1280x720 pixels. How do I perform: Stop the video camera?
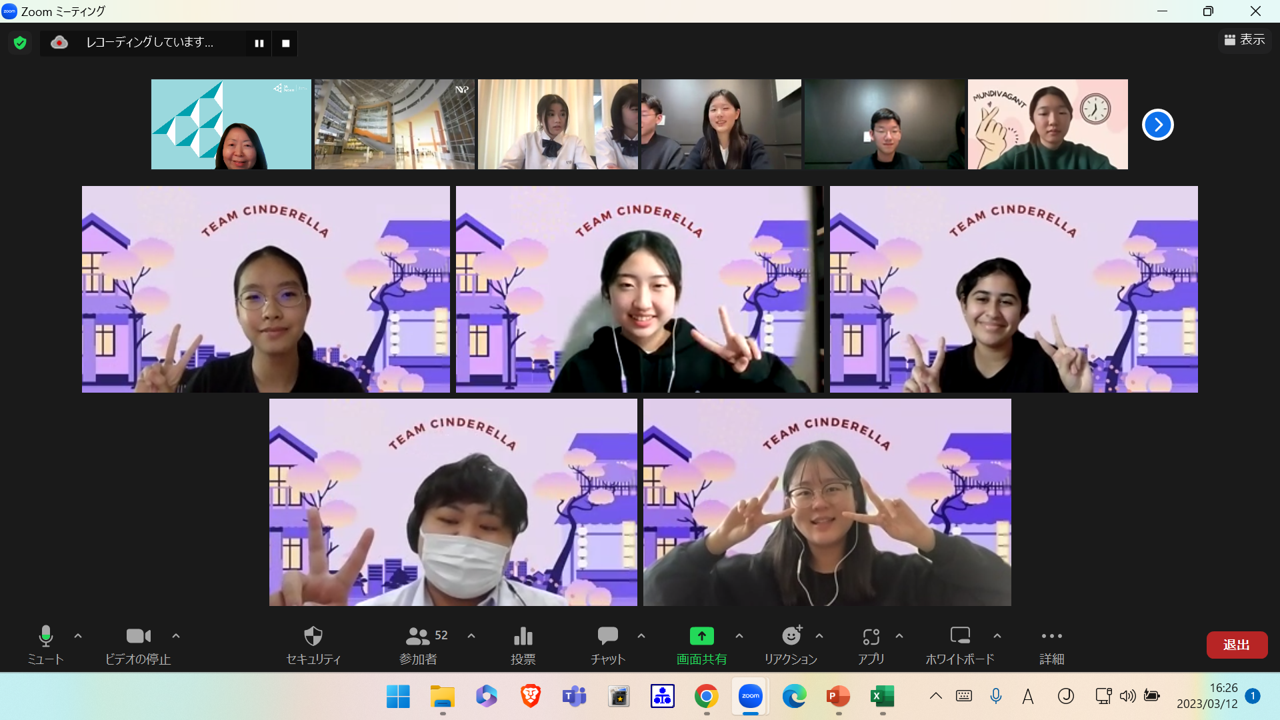coord(138,637)
